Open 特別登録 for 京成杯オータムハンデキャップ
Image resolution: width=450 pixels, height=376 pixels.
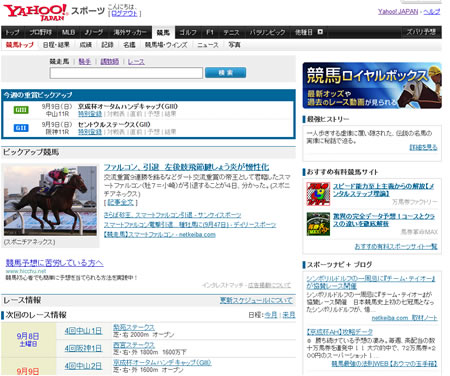coord(90,114)
